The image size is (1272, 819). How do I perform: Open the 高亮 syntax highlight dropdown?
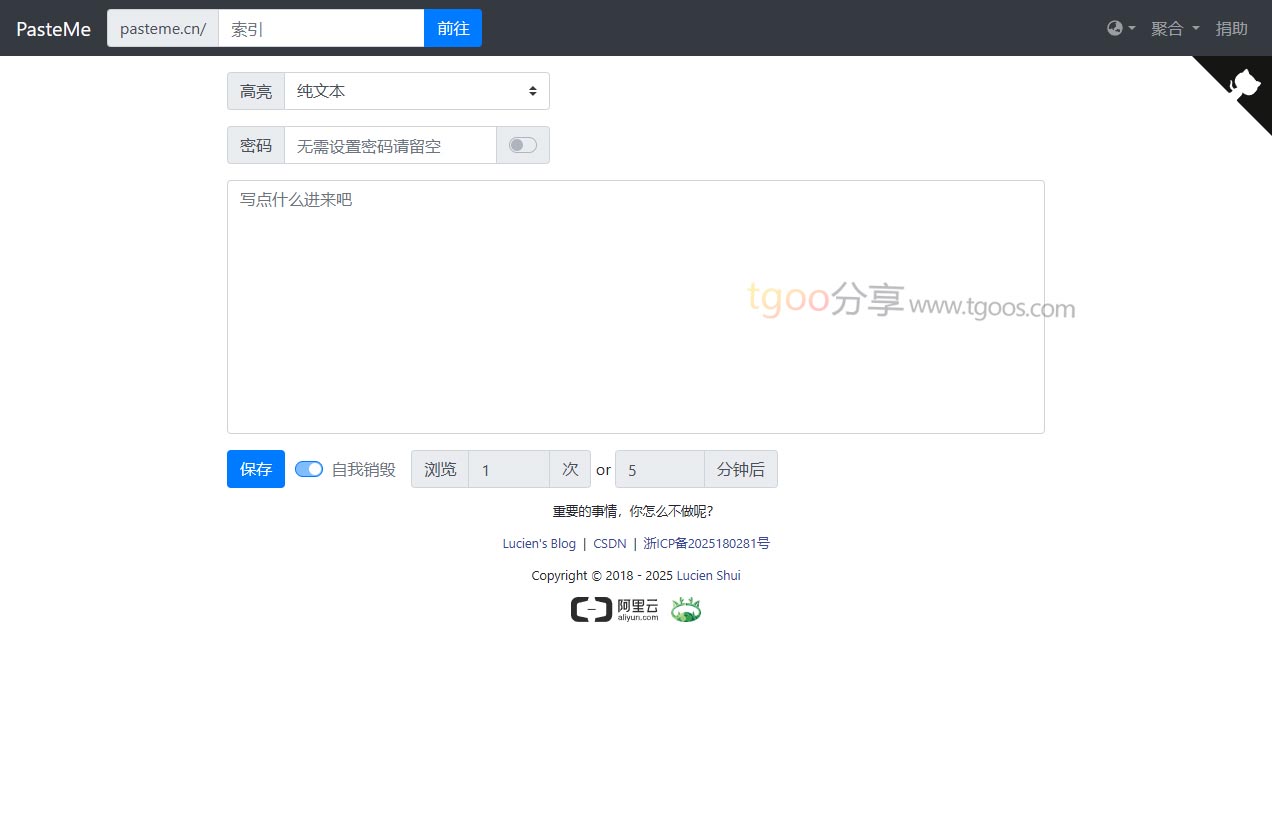click(416, 91)
